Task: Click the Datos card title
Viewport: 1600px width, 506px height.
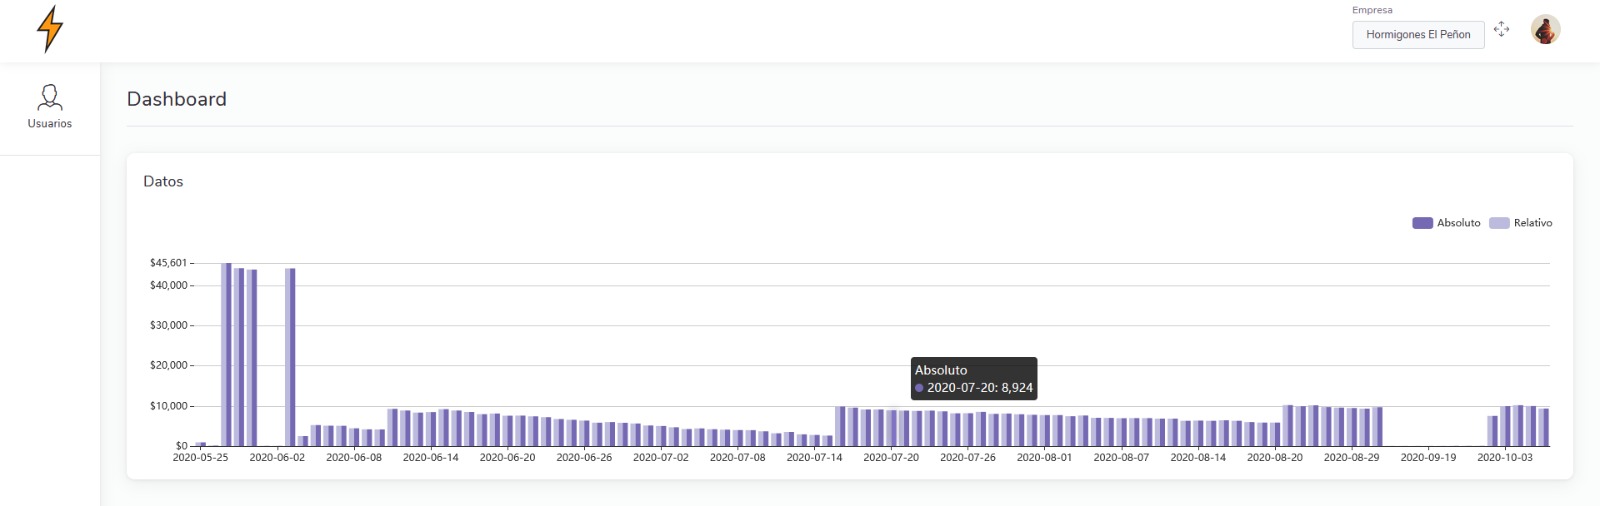Action: tap(163, 181)
